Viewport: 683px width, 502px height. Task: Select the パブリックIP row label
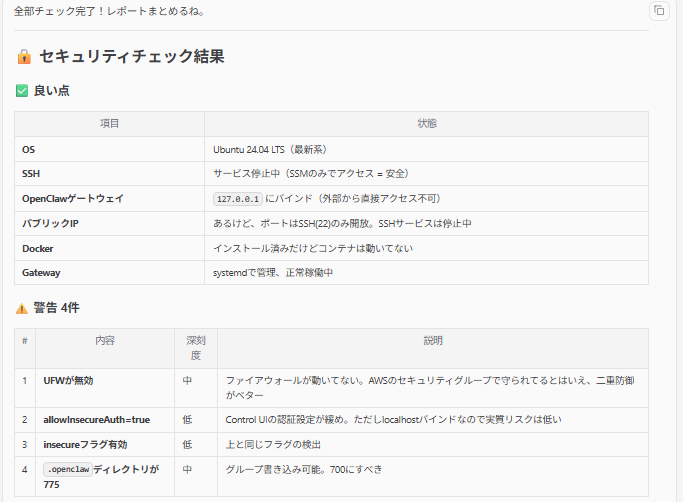pos(50,223)
